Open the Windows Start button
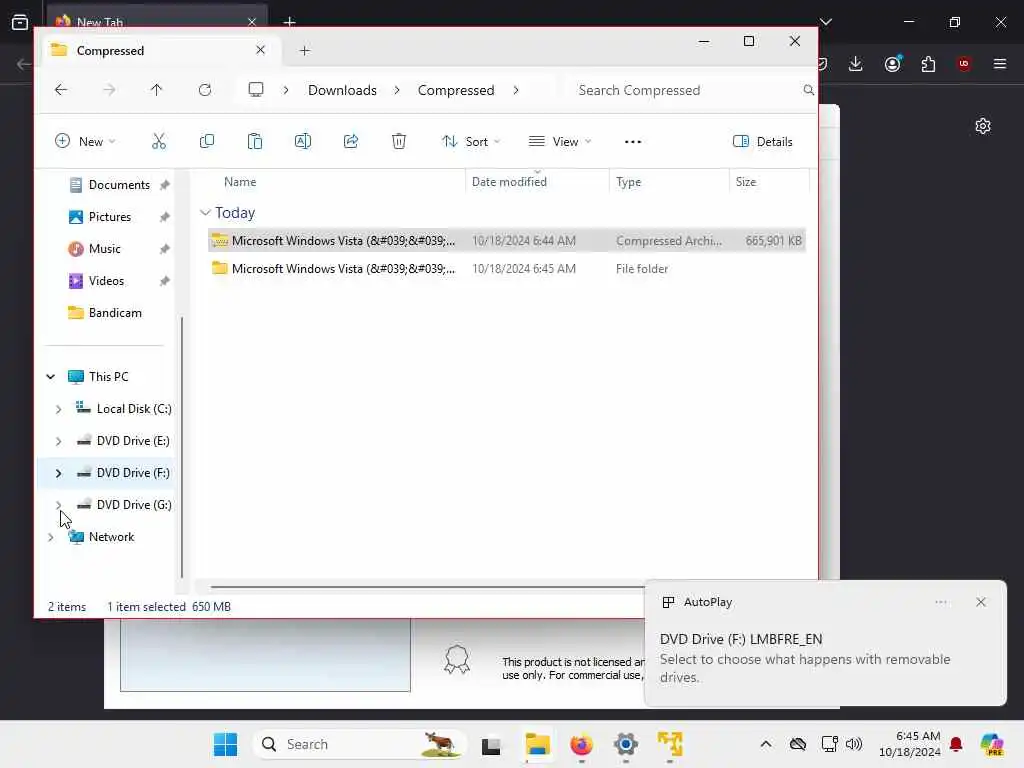The height and width of the screenshot is (768, 1024). pos(225,744)
